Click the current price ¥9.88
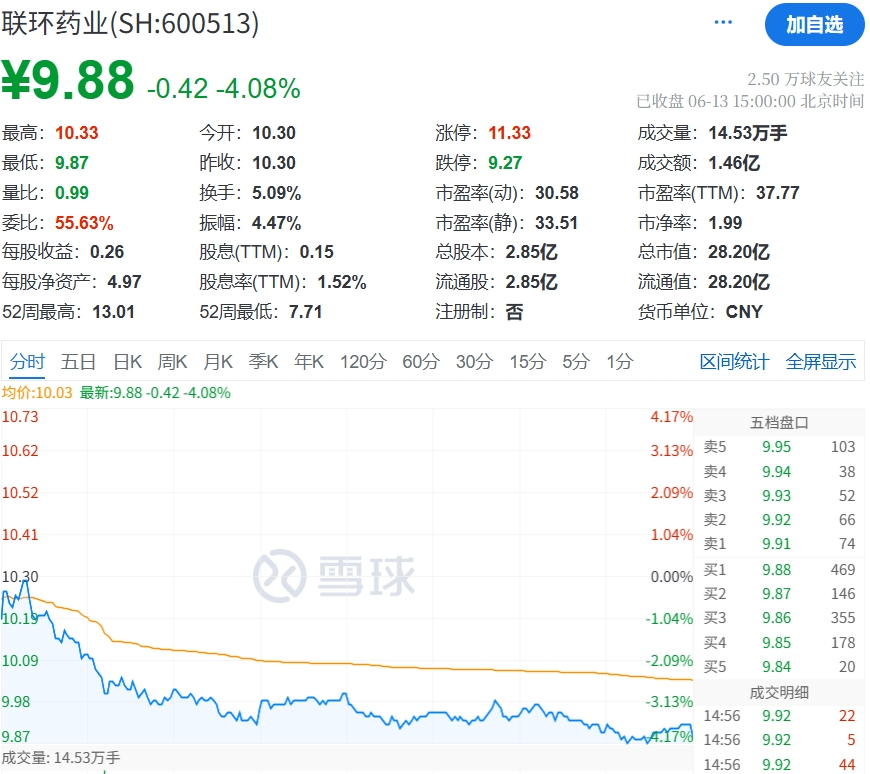The width and height of the screenshot is (870, 774). (x=68, y=80)
